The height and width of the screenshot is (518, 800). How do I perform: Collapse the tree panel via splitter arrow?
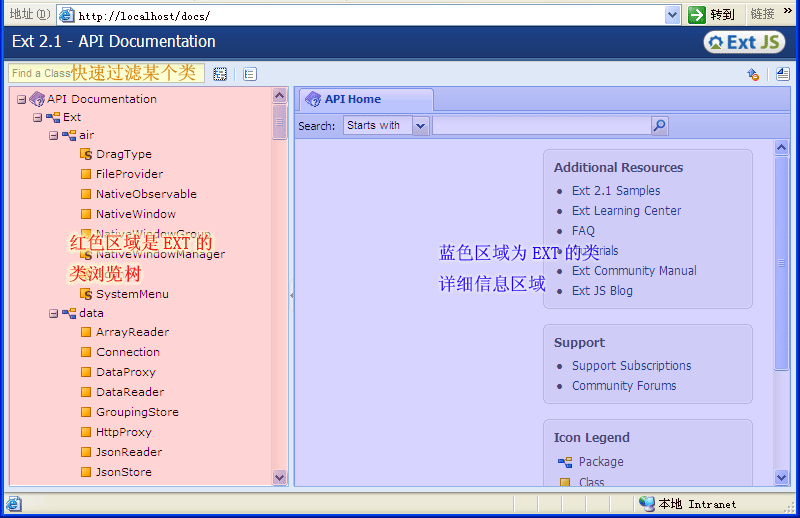[x=291, y=295]
